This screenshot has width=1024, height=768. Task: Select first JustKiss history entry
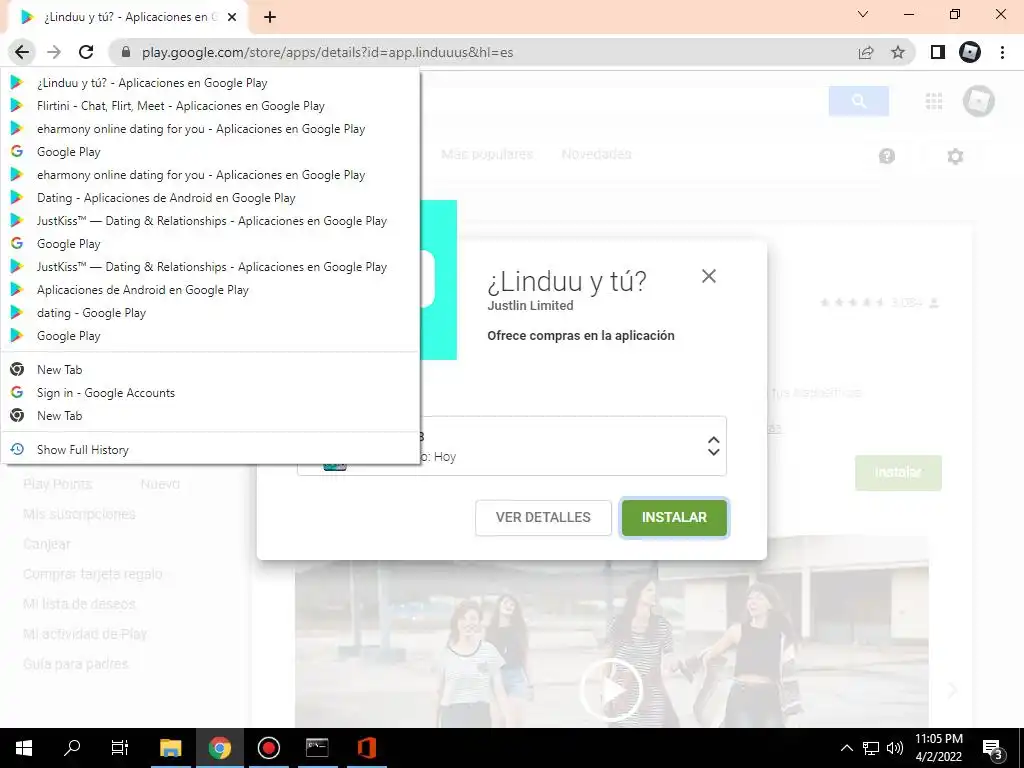coord(210,221)
